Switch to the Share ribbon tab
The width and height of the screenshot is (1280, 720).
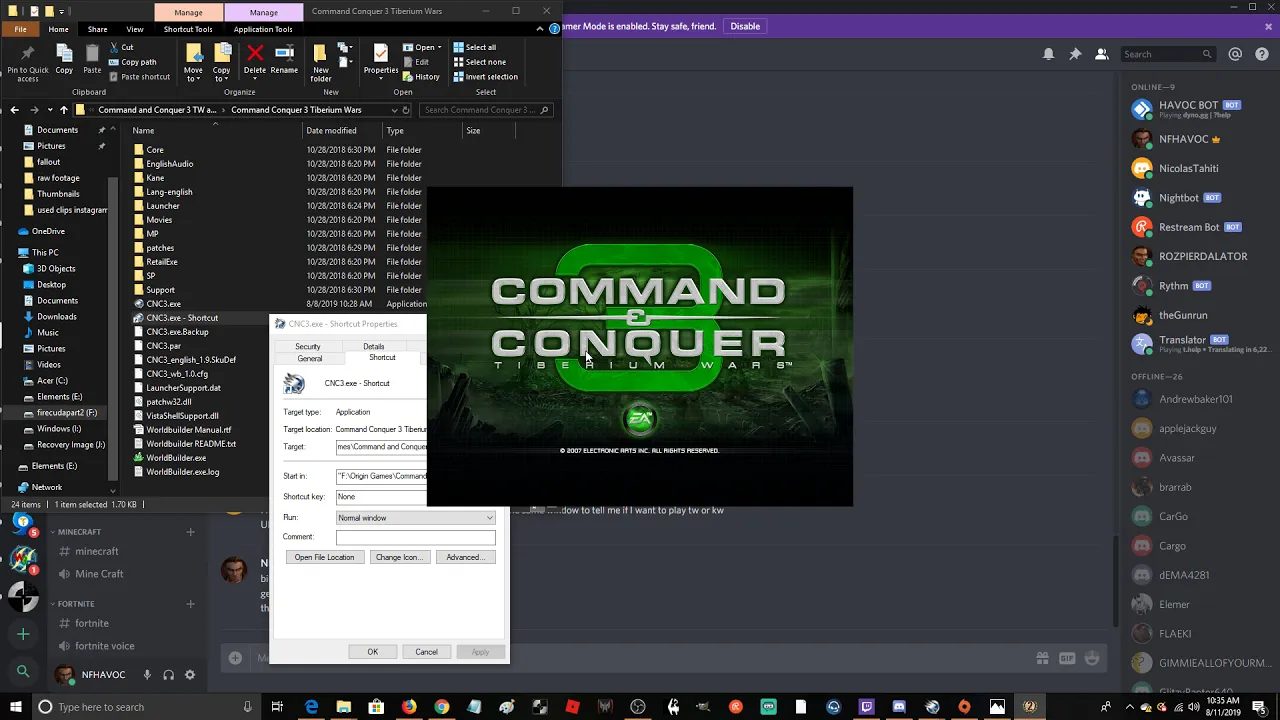97,29
